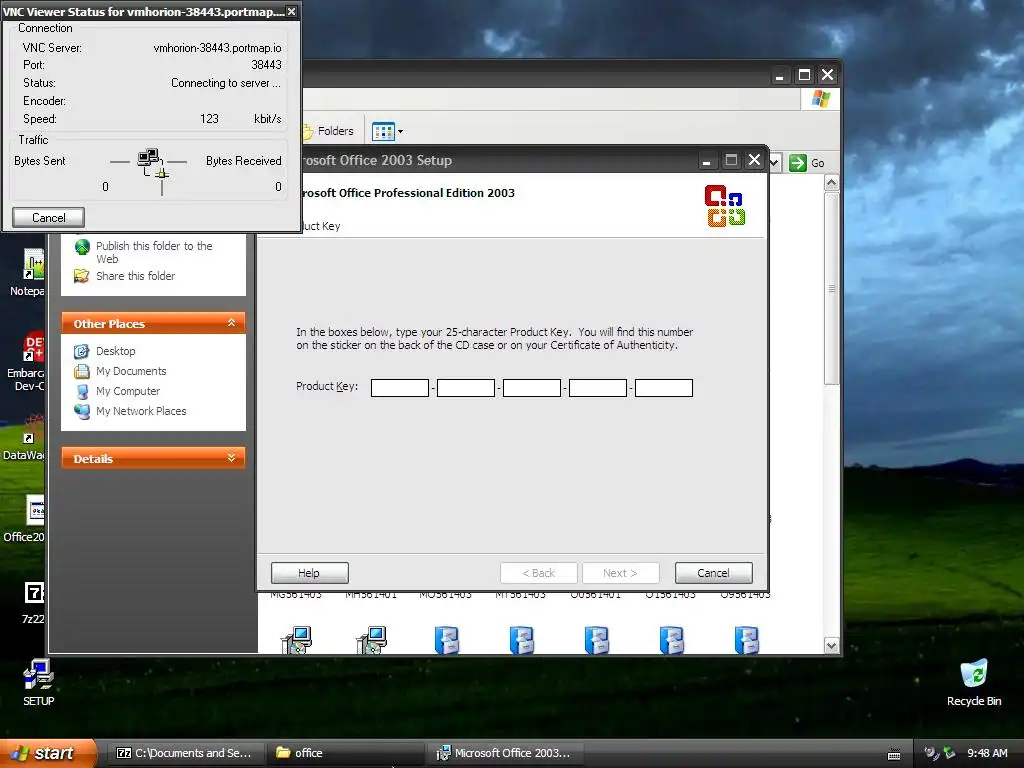
Task: Switch to Microsoft Office 2003 taskbar item
Action: [x=505, y=753]
